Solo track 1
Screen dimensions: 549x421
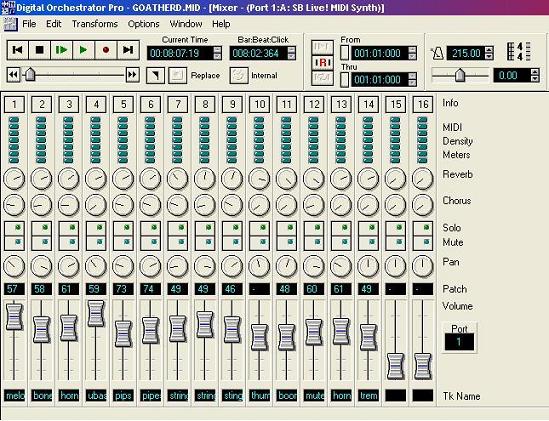(14, 228)
